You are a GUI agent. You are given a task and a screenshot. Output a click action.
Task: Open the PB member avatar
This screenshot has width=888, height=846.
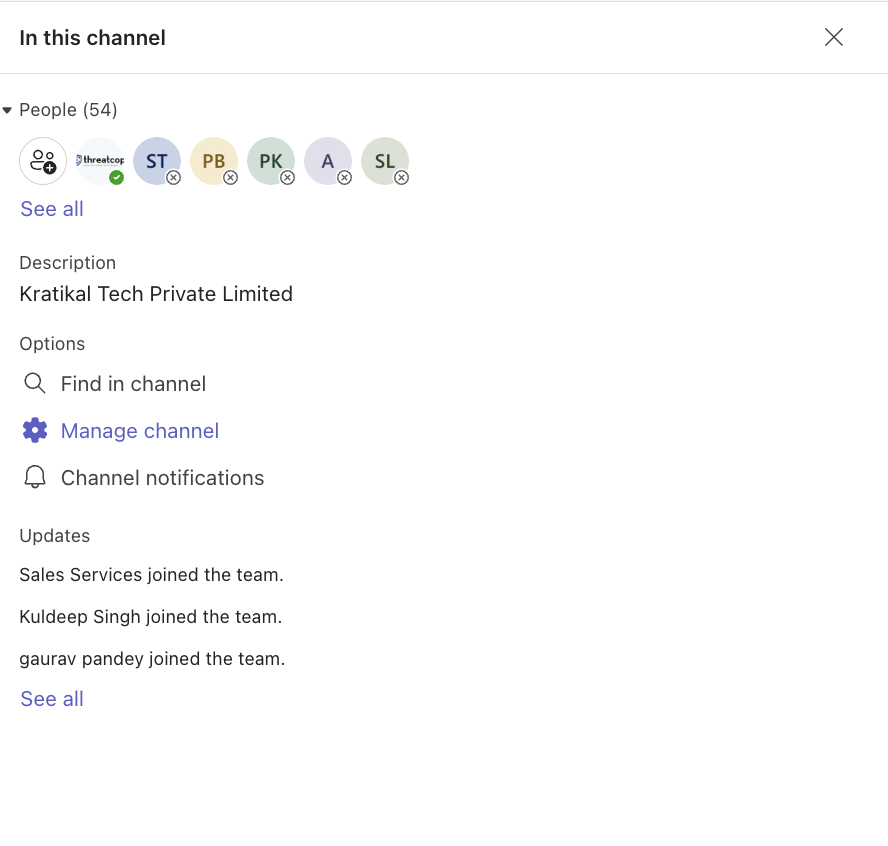coord(214,161)
